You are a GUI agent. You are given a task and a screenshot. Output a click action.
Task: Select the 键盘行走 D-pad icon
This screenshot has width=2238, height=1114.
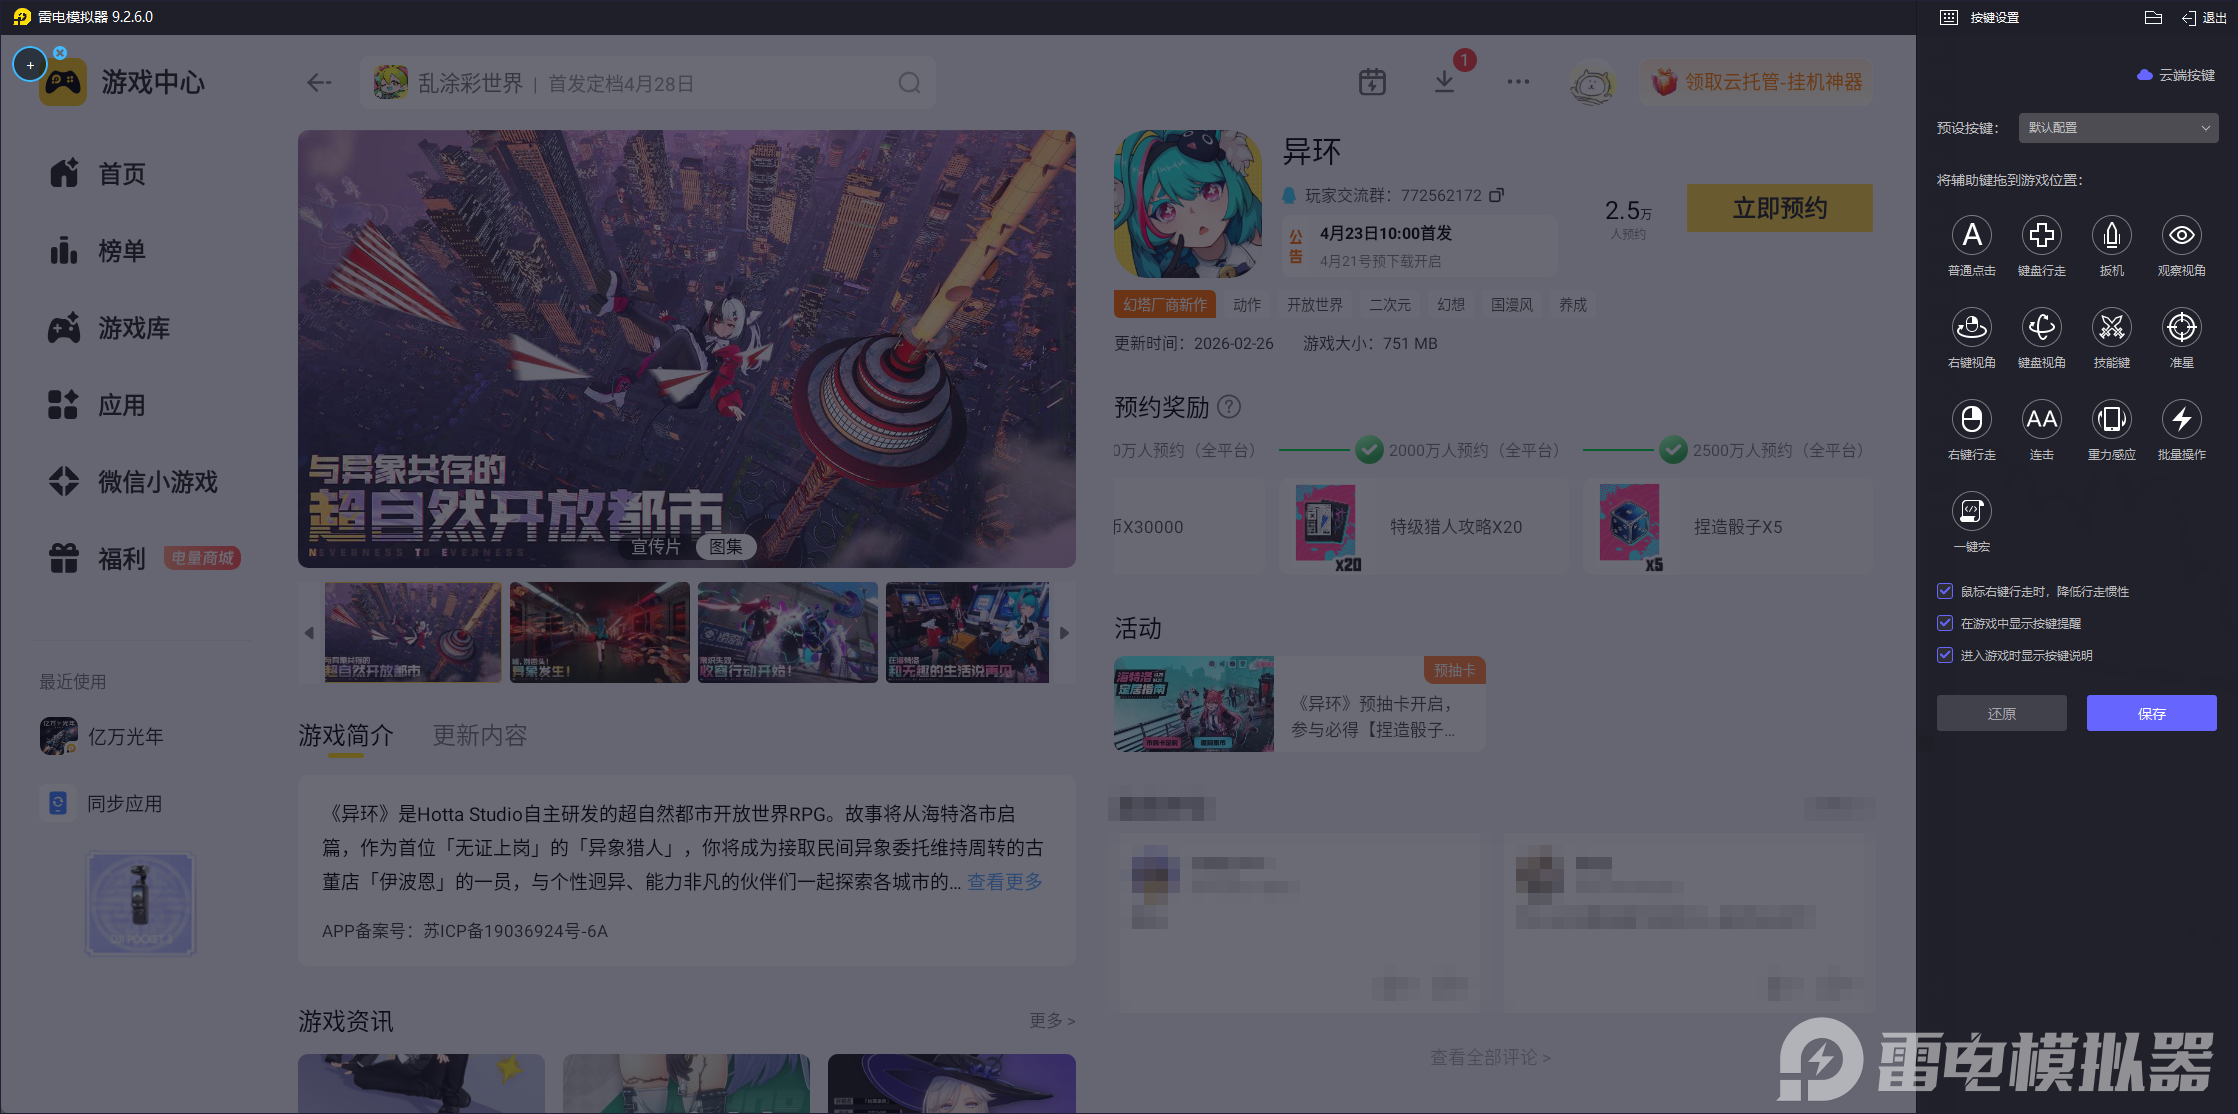click(2041, 236)
